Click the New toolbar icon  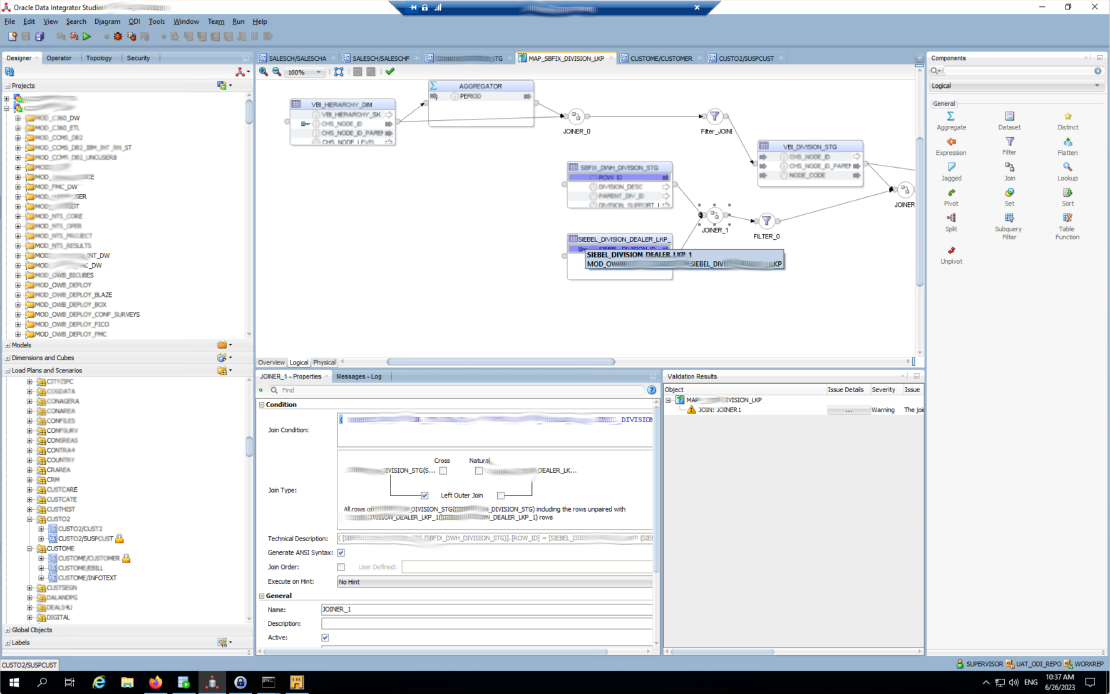[12, 36]
